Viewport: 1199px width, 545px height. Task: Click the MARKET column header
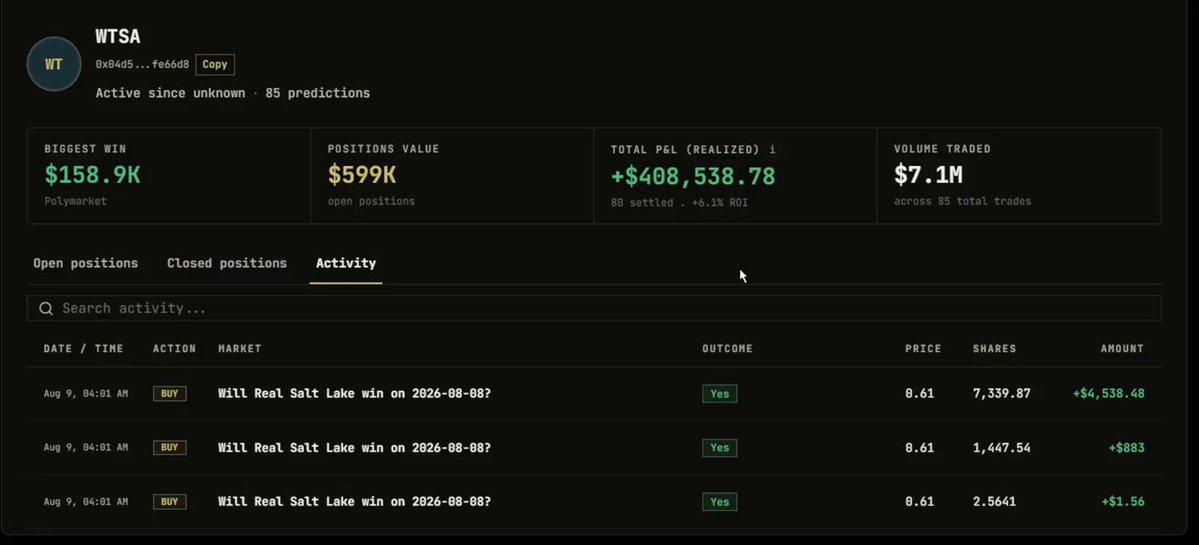click(239, 349)
